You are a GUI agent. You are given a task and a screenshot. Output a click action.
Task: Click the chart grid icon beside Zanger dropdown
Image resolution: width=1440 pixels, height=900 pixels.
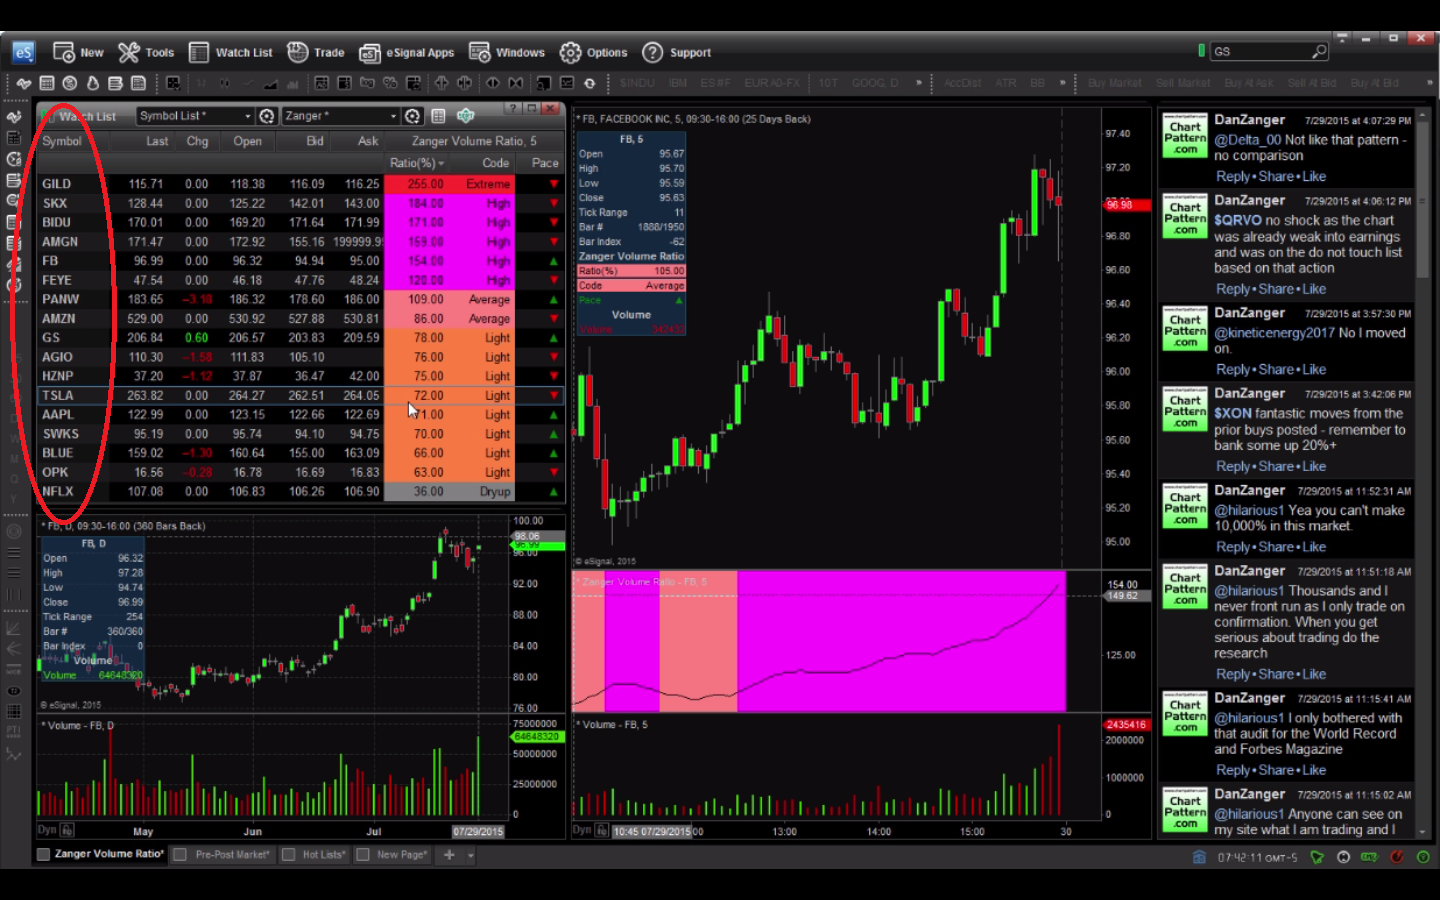pyautogui.click(x=437, y=115)
